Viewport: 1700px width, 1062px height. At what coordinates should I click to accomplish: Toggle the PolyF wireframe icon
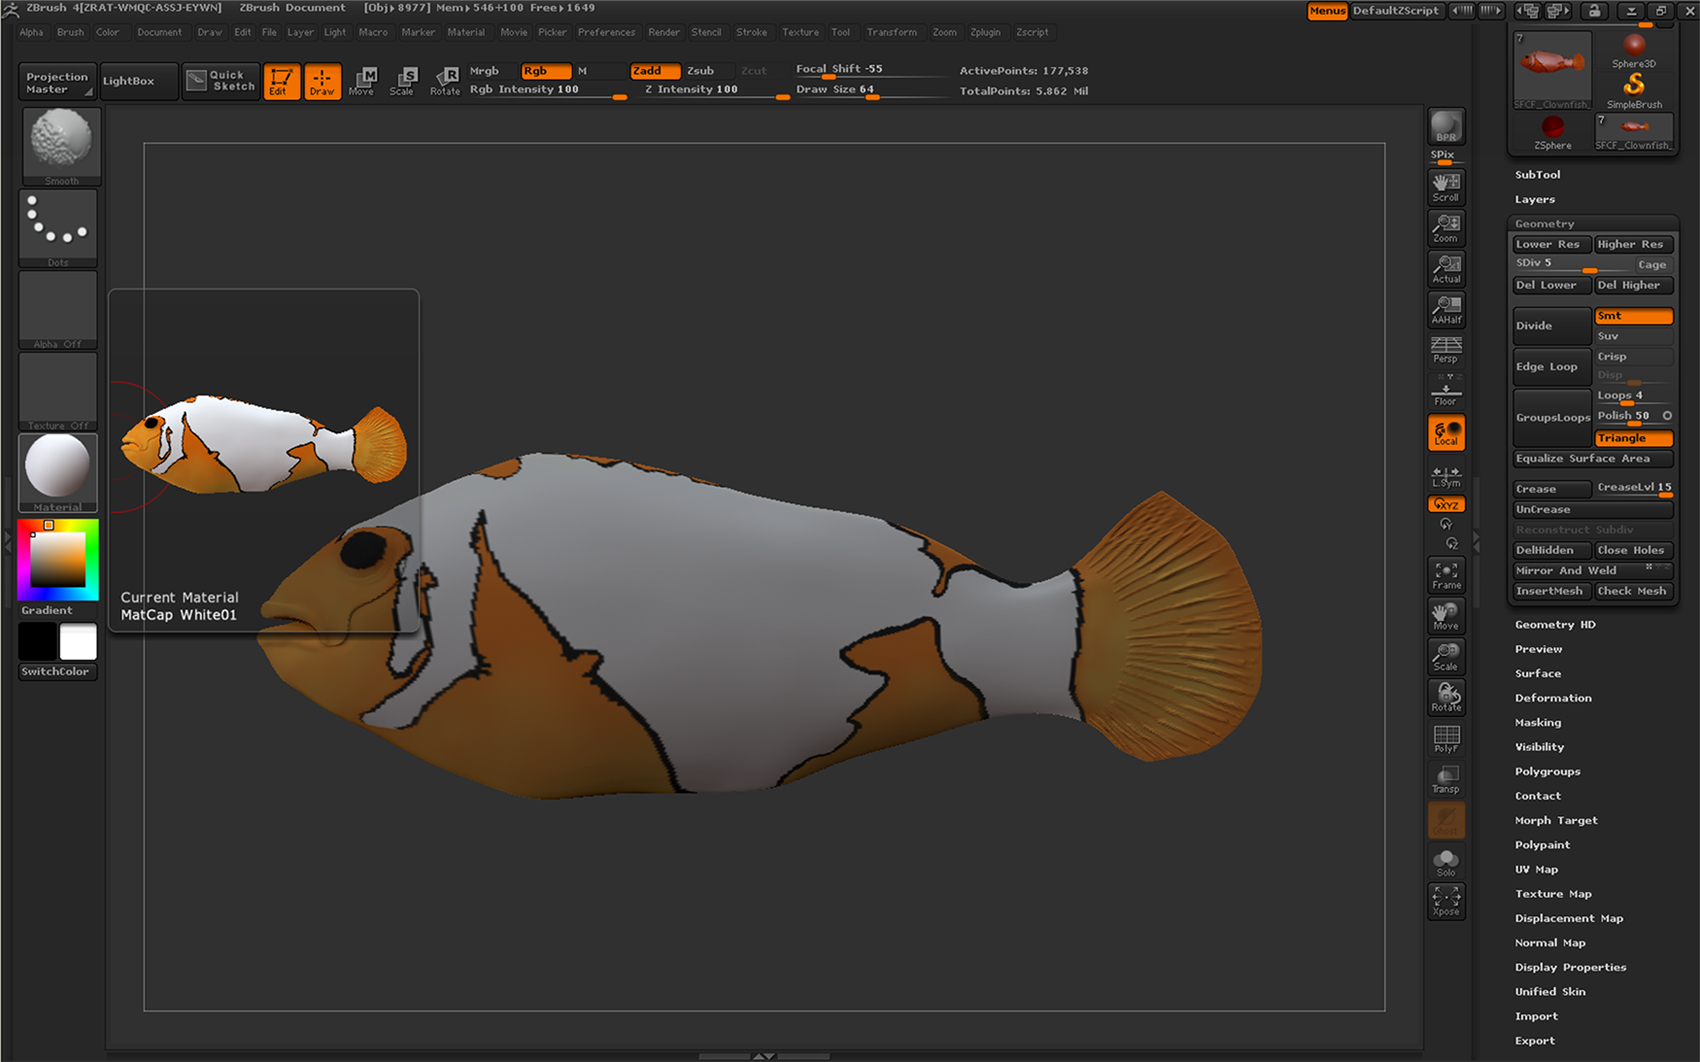click(x=1446, y=739)
